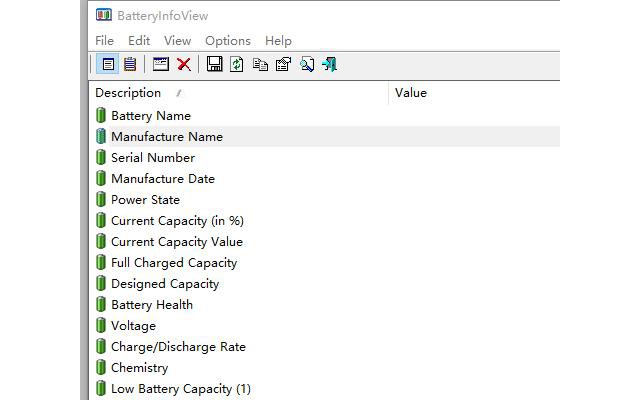
Task: Open the Properties toolbar icon
Action: 283,64
